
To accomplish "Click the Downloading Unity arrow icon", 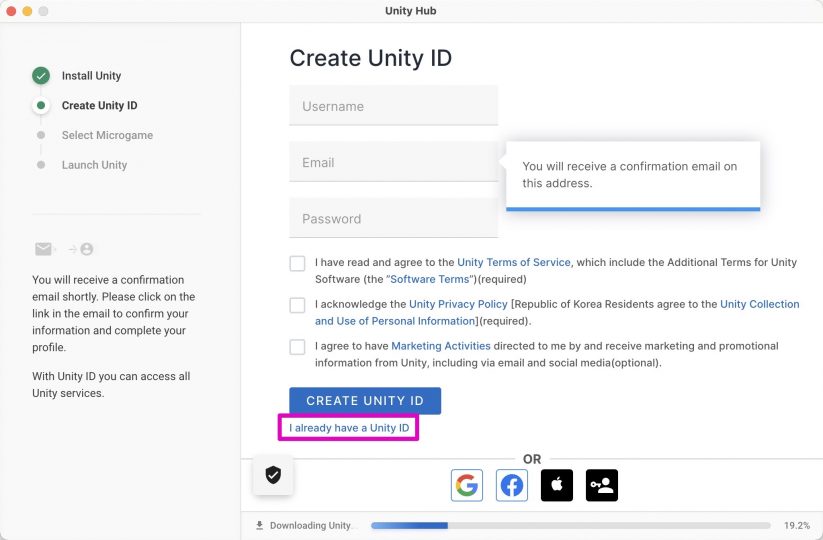I will point(259,525).
